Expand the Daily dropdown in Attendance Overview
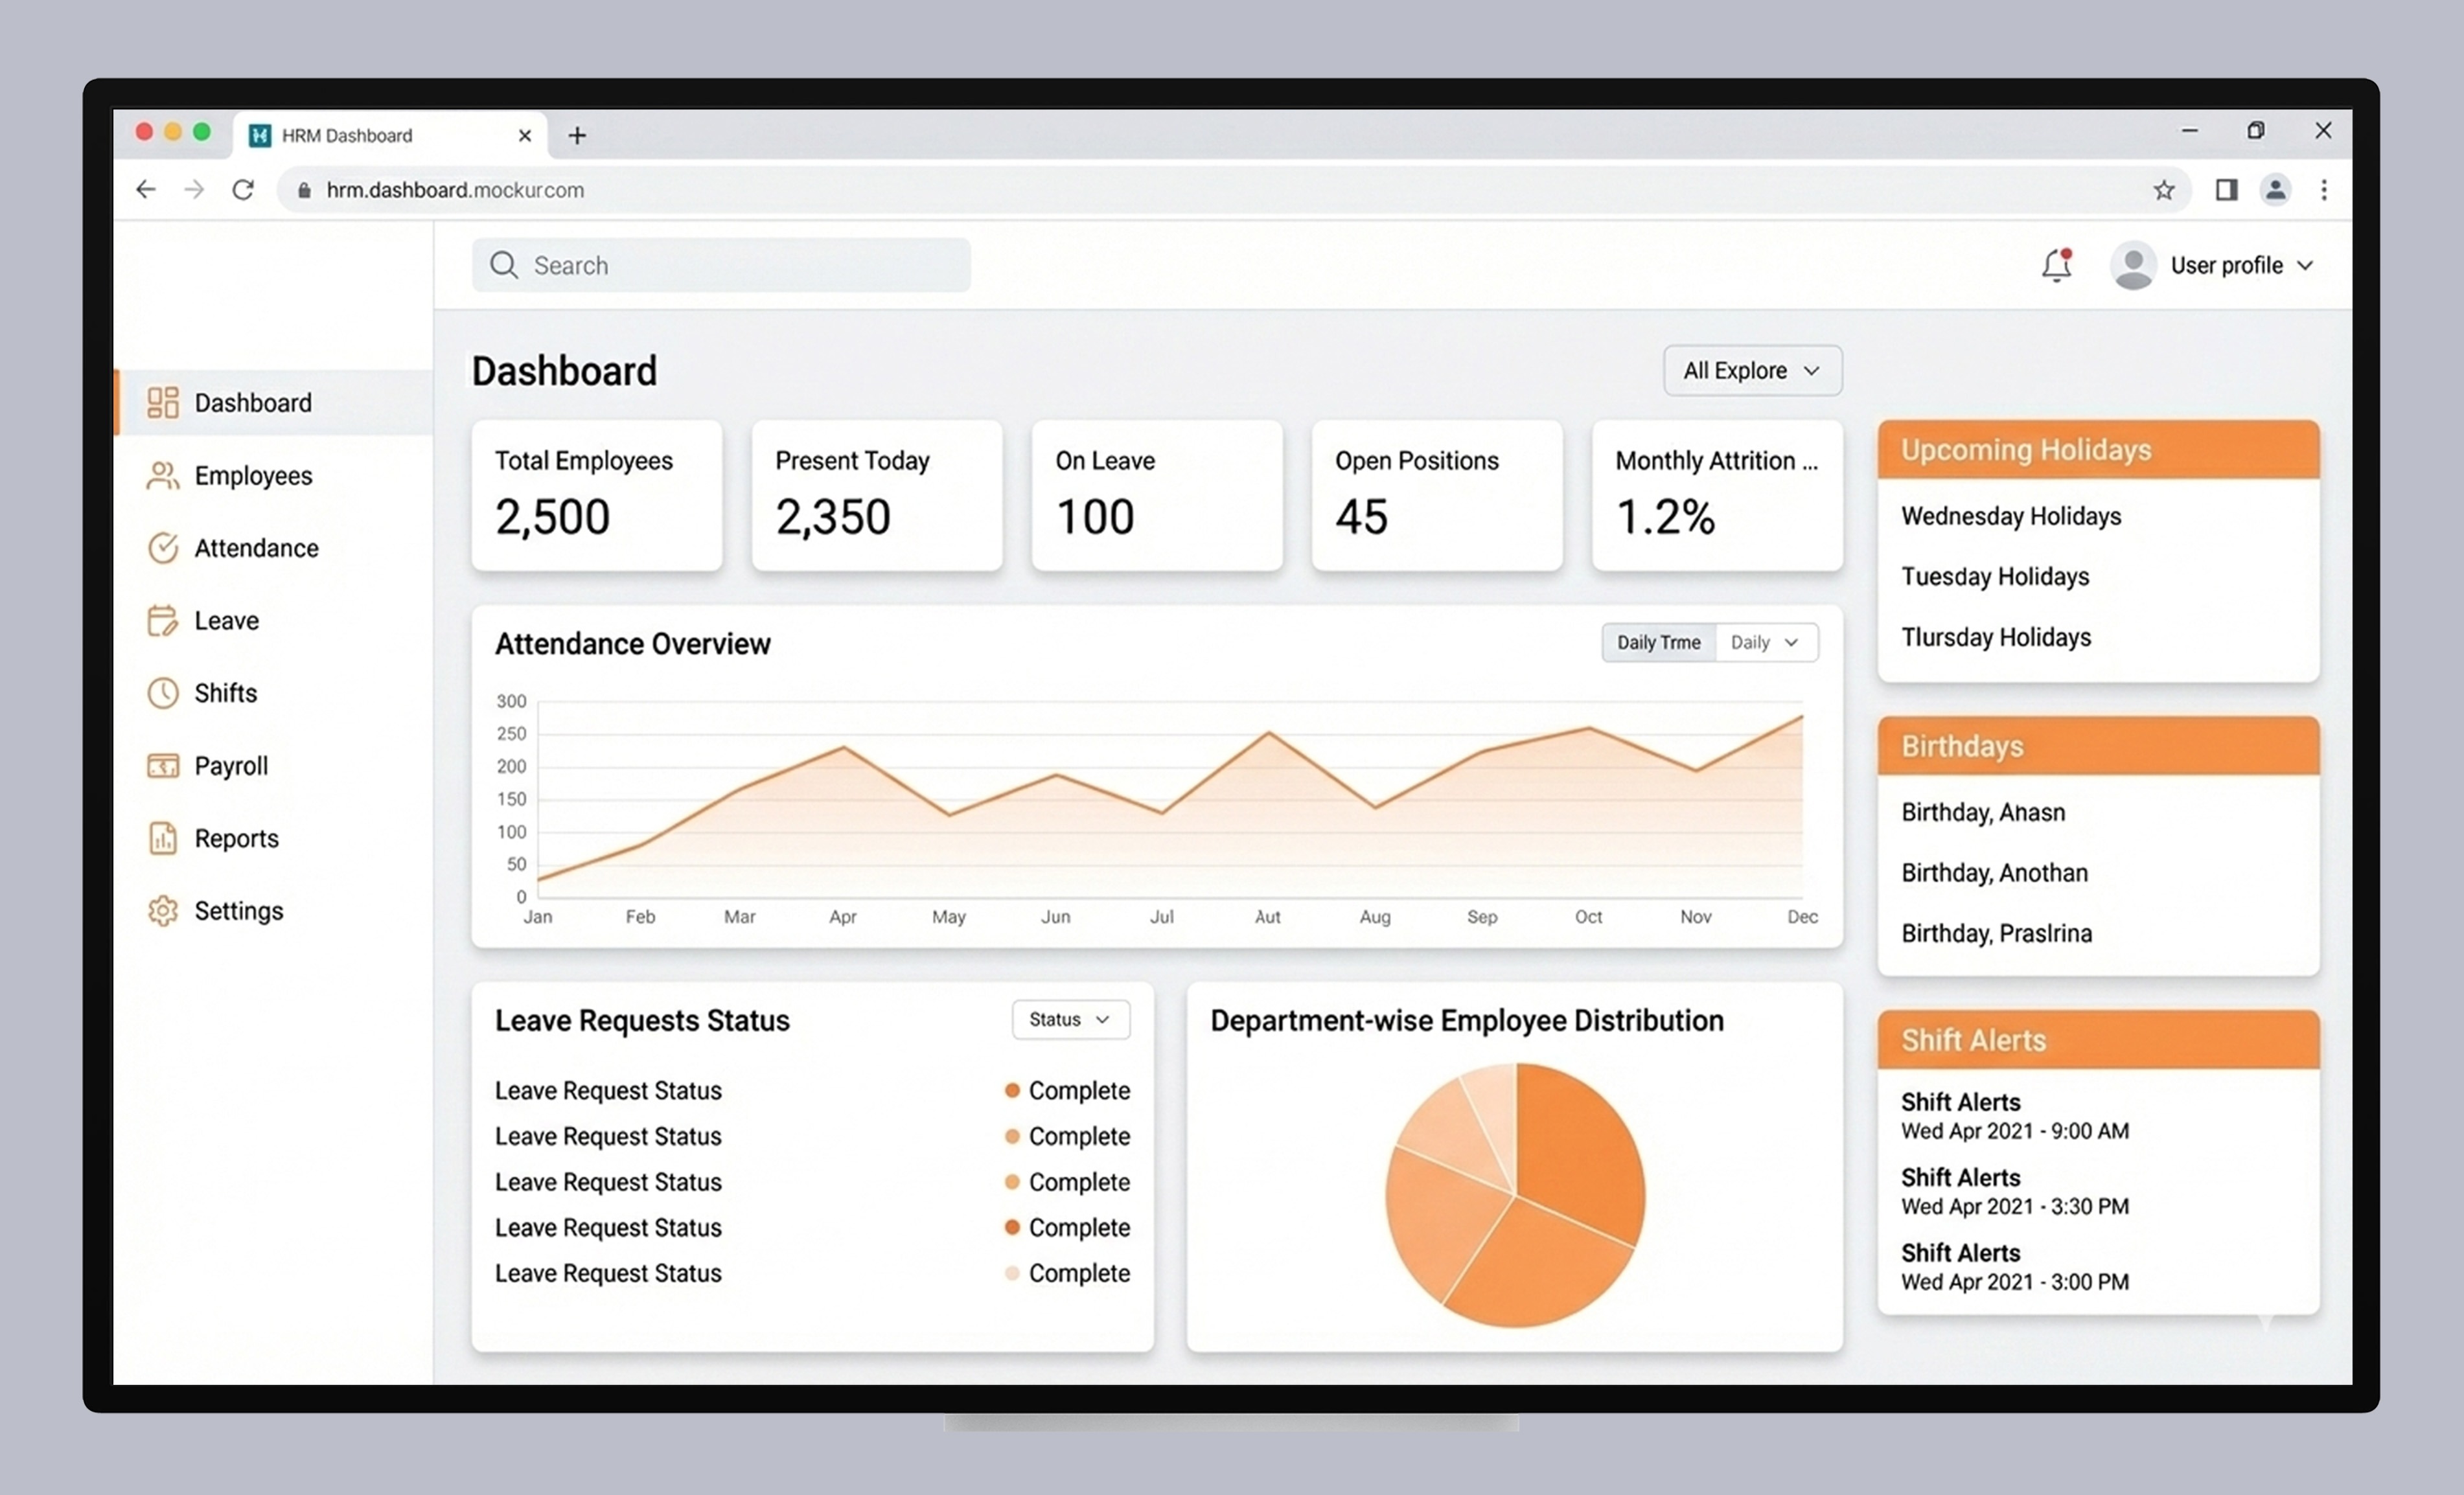The width and height of the screenshot is (2464, 1495). (1766, 642)
